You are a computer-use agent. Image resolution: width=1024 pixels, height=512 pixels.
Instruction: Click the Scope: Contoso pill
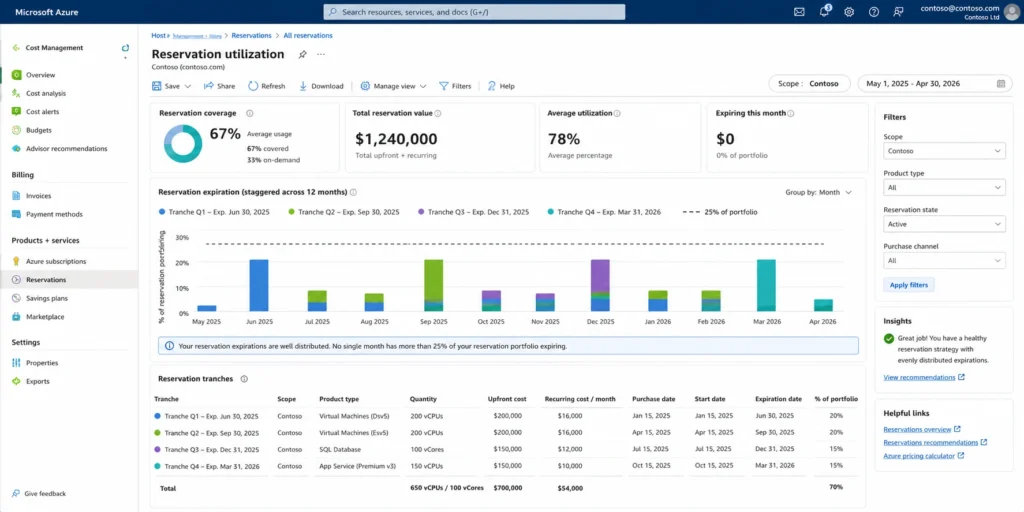[x=810, y=84]
